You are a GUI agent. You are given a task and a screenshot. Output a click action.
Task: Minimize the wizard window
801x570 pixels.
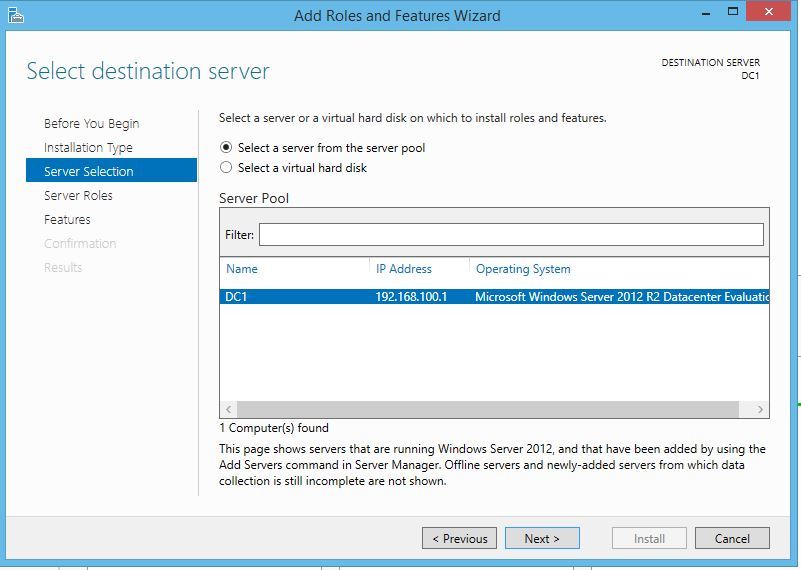[706, 12]
